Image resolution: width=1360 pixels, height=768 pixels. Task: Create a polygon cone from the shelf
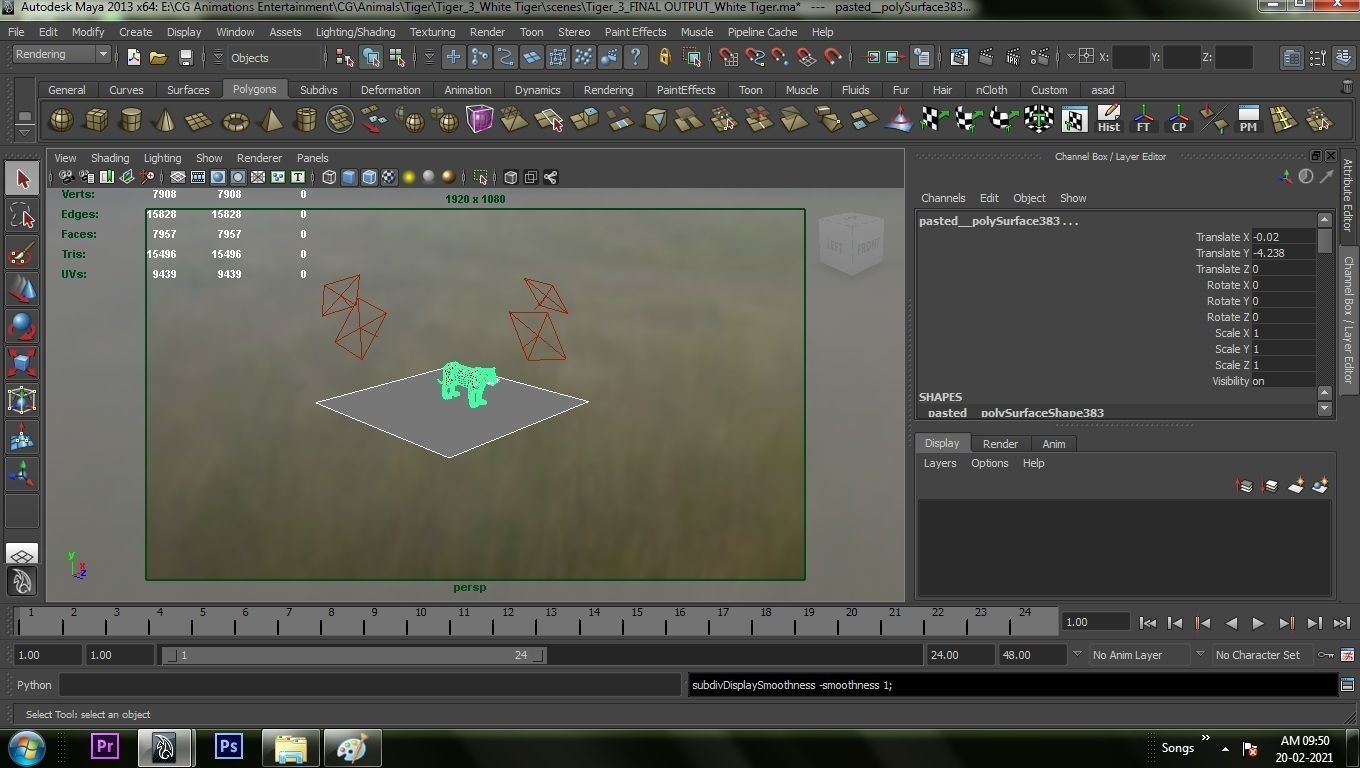click(165, 120)
